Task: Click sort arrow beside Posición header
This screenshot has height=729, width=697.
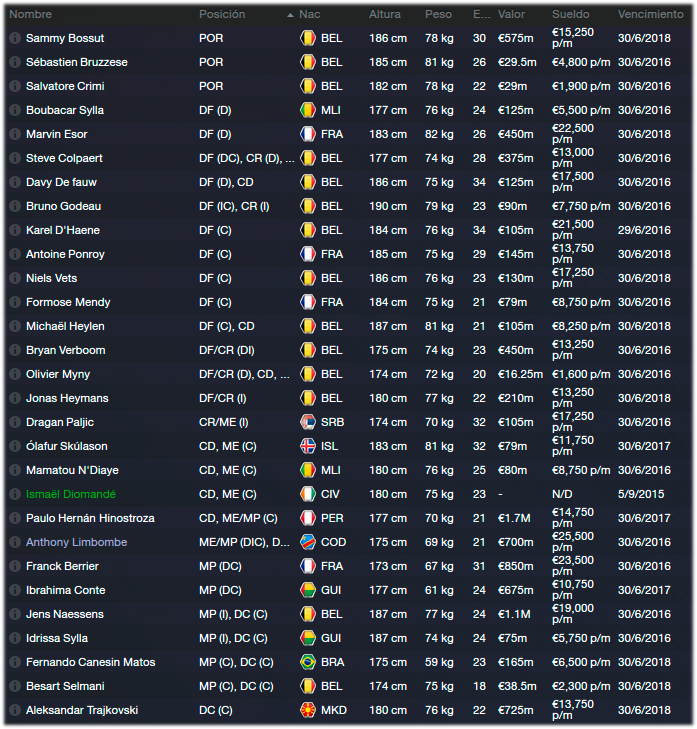Action: point(290,15)
